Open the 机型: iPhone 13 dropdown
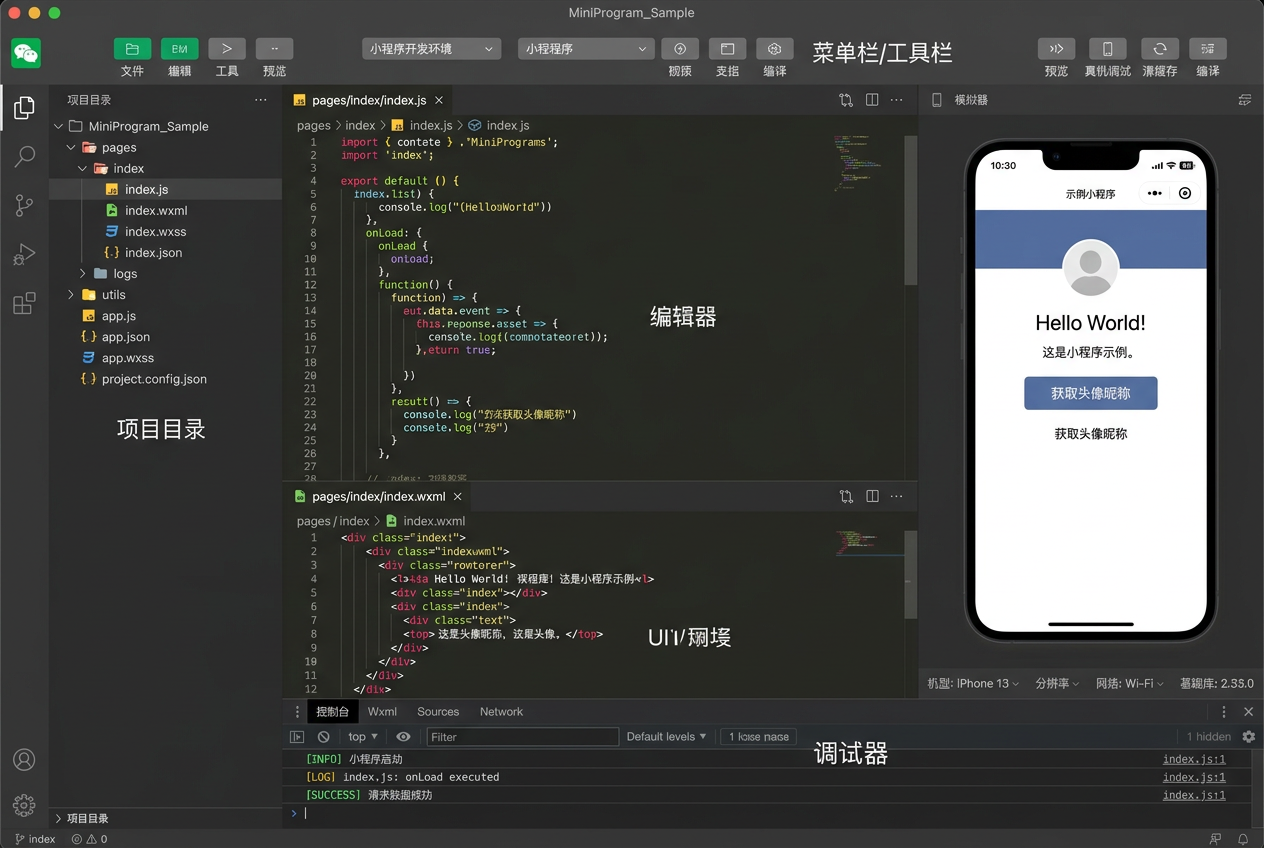 973,683
